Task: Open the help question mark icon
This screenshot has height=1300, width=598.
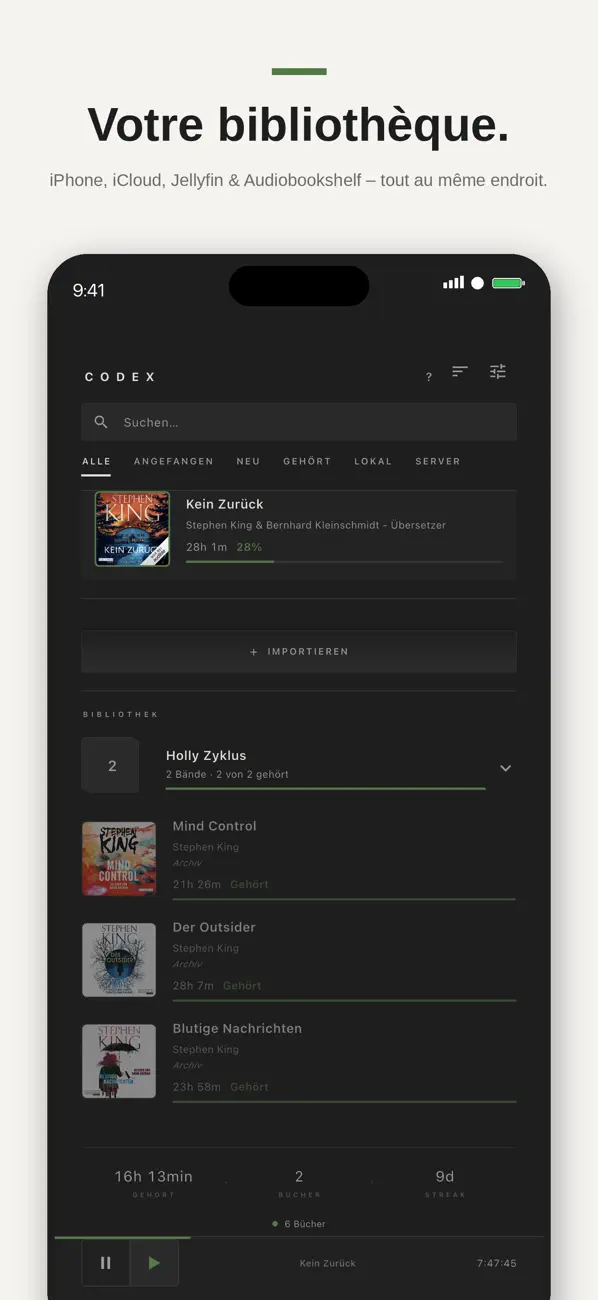Action: click(429, 377)
